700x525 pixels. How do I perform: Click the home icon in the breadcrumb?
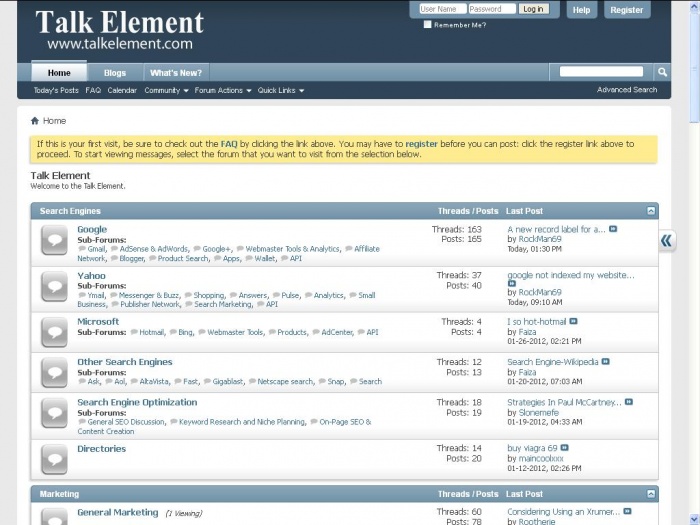tap(35, 121)
